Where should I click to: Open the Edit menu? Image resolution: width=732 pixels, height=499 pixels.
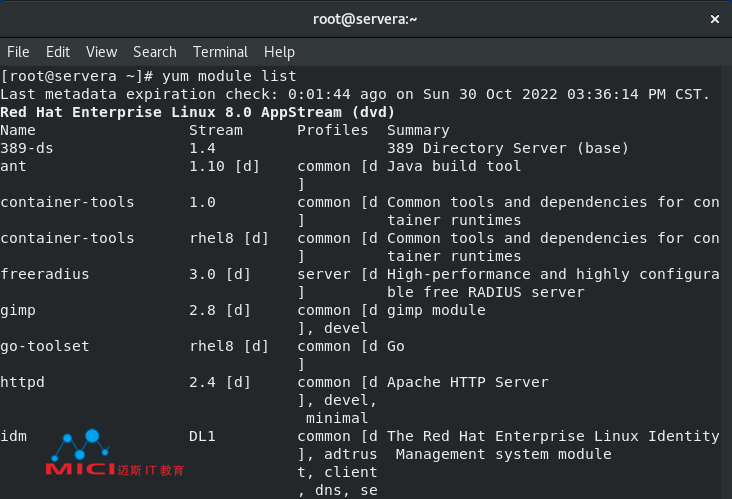58,52
